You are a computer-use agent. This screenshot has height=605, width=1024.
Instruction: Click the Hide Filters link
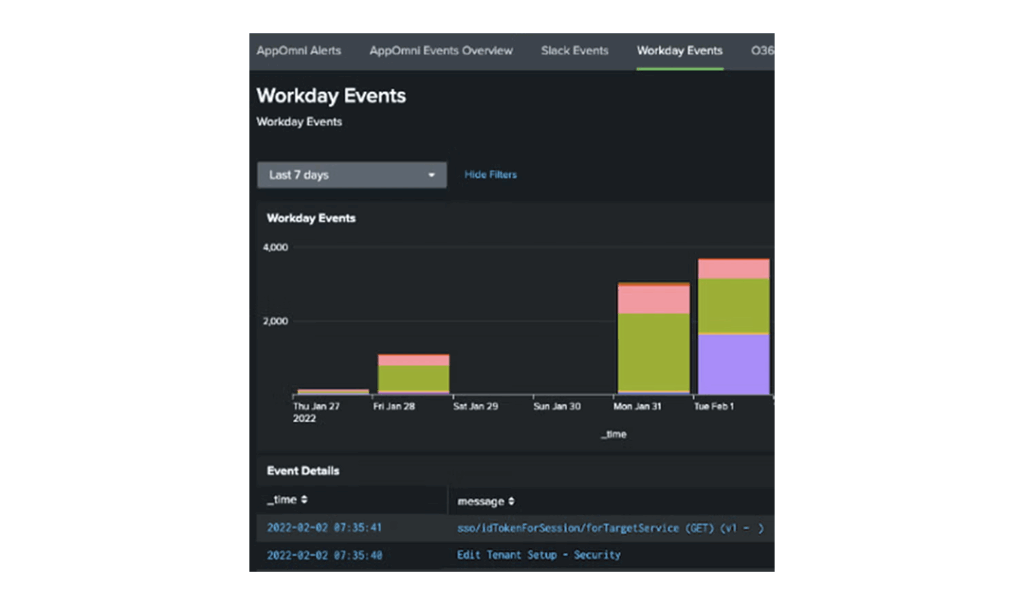(x=490, y=174)
